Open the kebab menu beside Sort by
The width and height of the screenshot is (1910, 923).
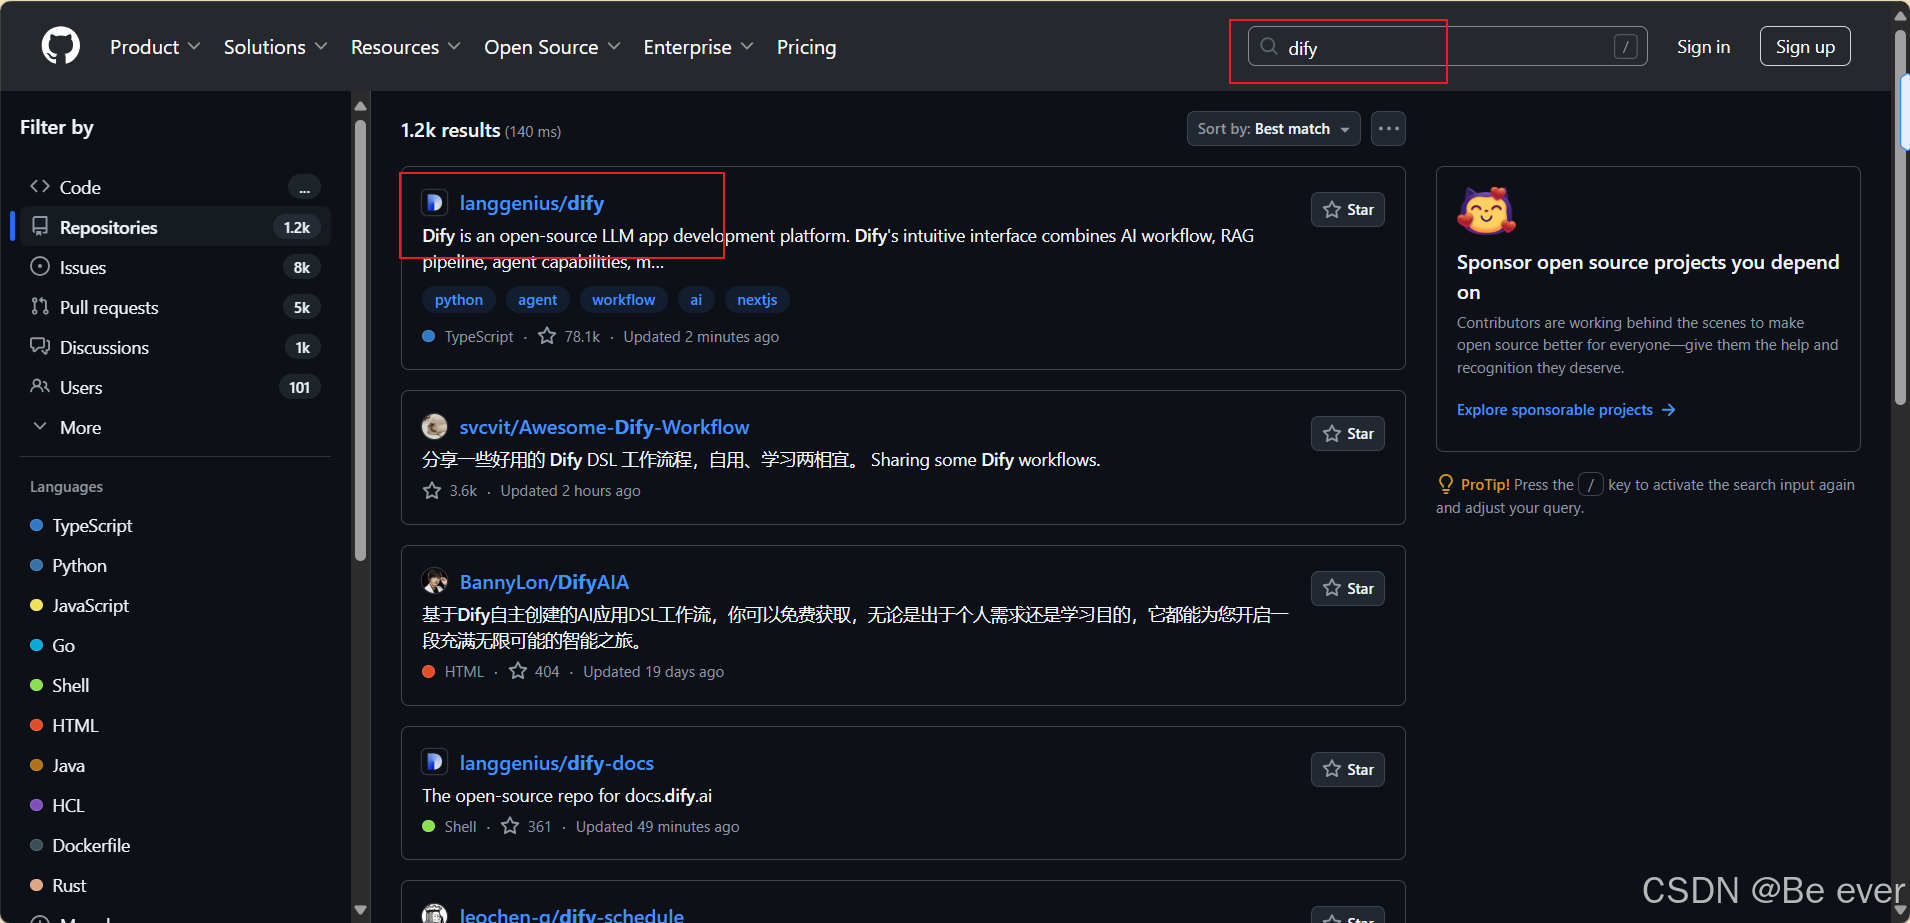[1389, 128]
